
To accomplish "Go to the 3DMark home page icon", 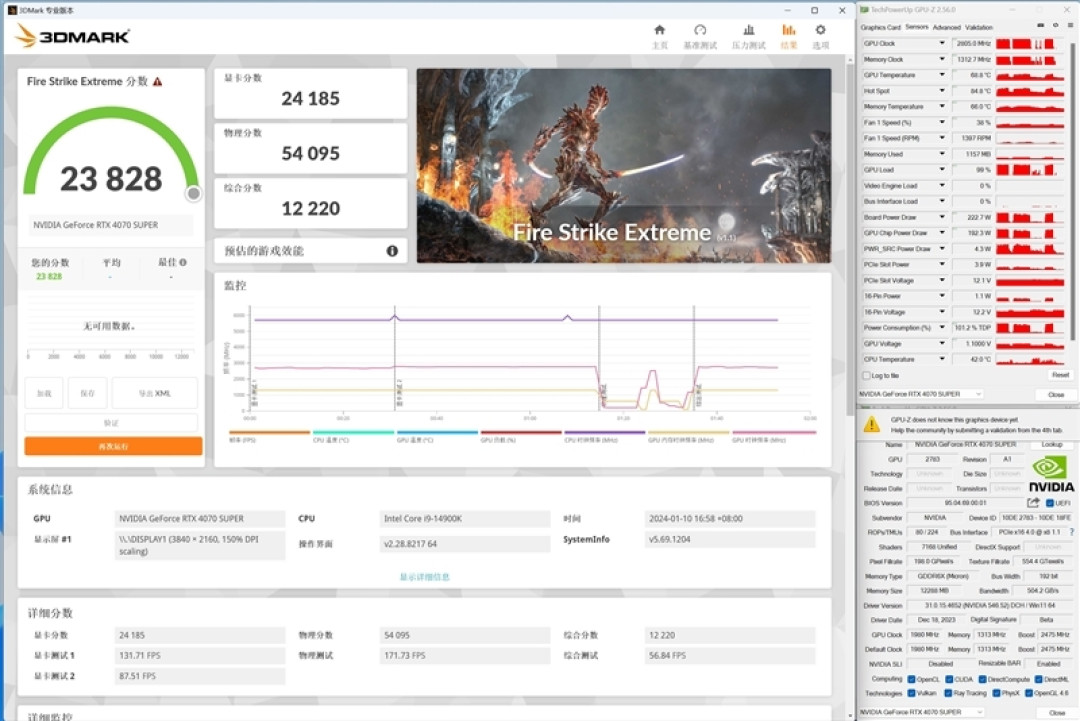I will click(659, 30).
